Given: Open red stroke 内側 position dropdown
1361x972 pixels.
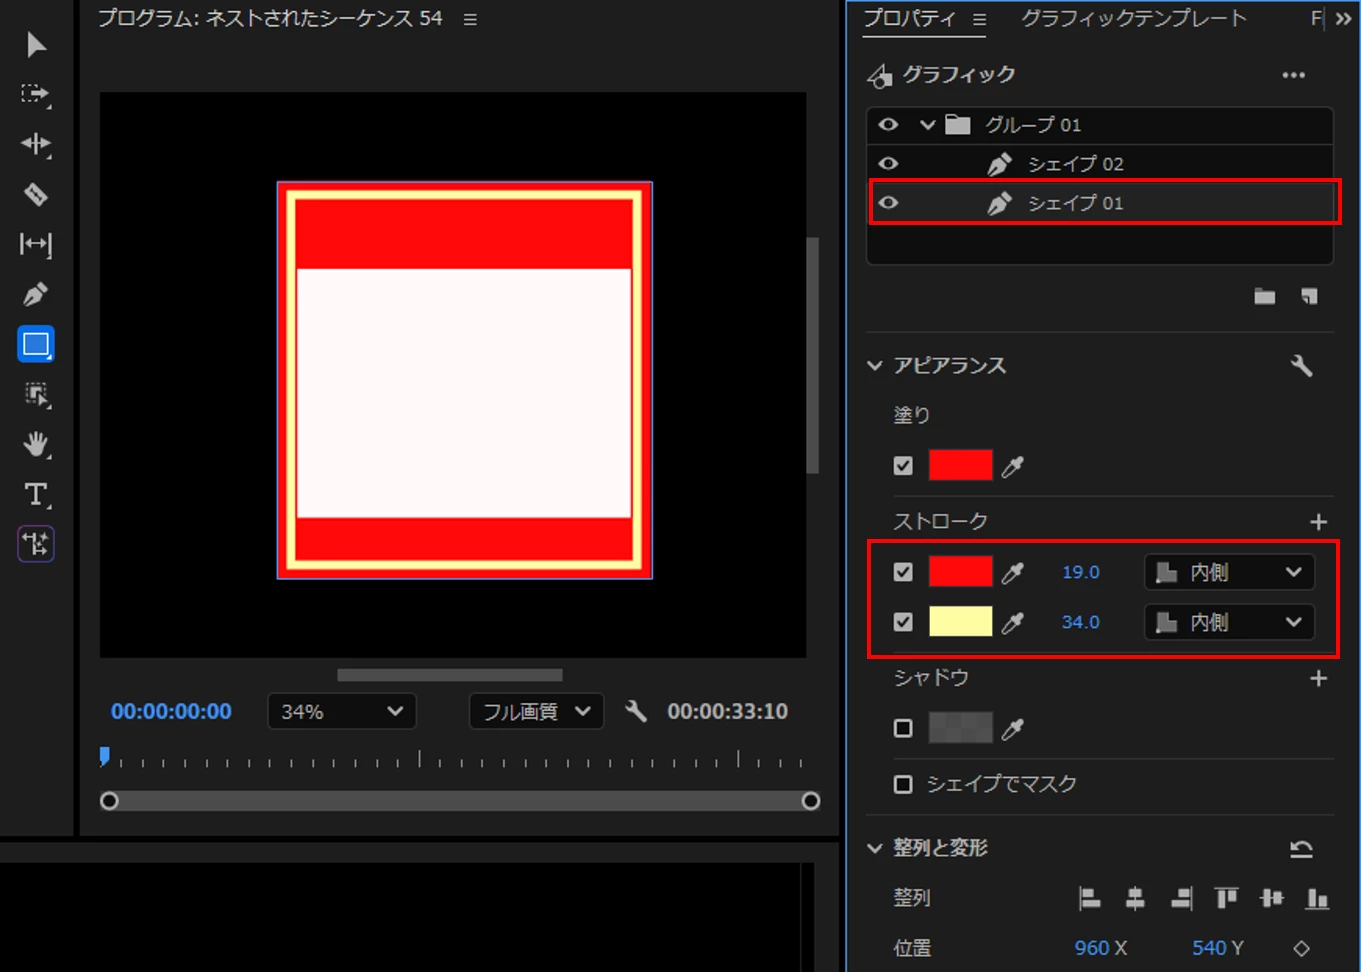Looking at the screenshot, I should pos(1229,572).
